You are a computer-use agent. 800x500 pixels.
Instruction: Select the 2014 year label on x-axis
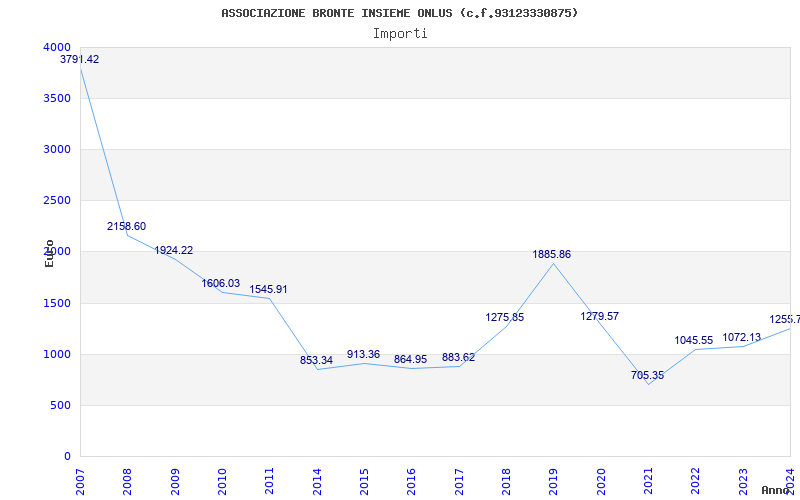click(316, 478)
